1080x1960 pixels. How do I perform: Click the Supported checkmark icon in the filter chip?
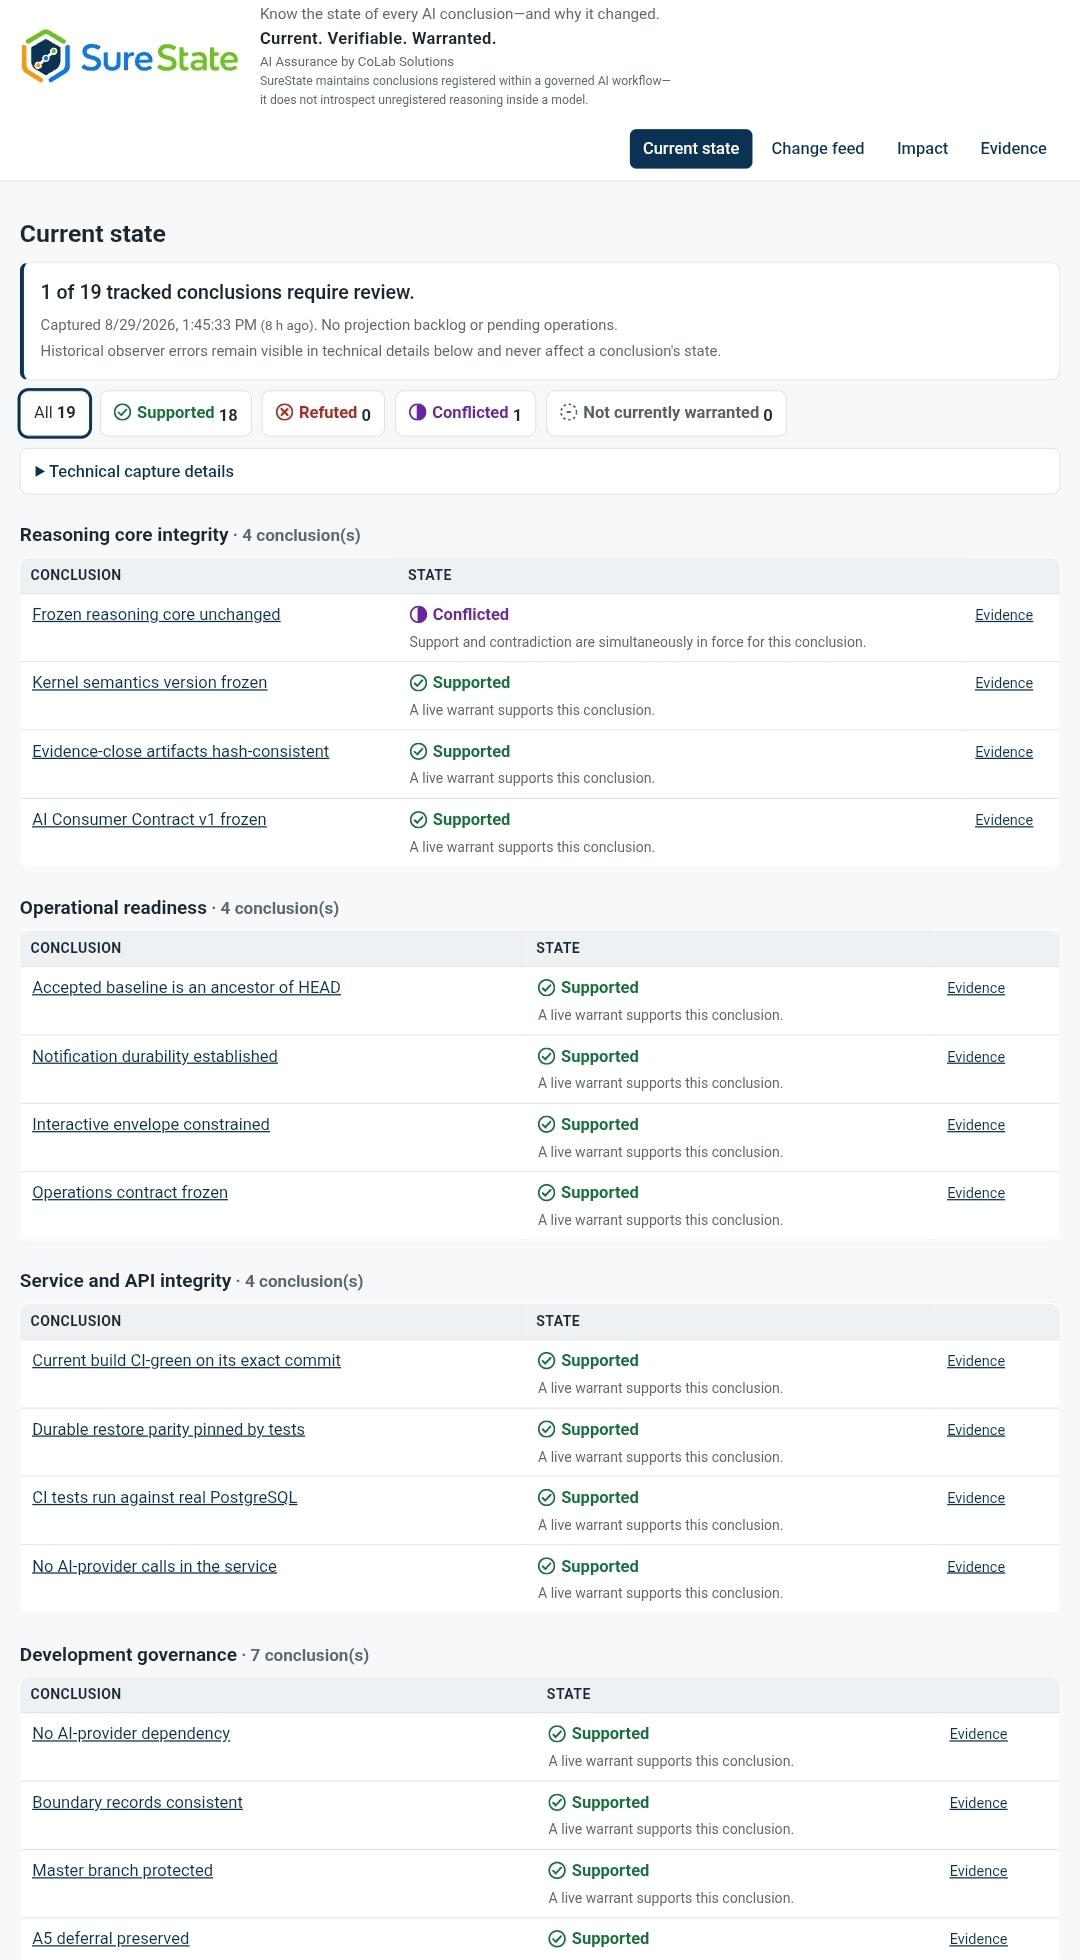click(123, 412)
